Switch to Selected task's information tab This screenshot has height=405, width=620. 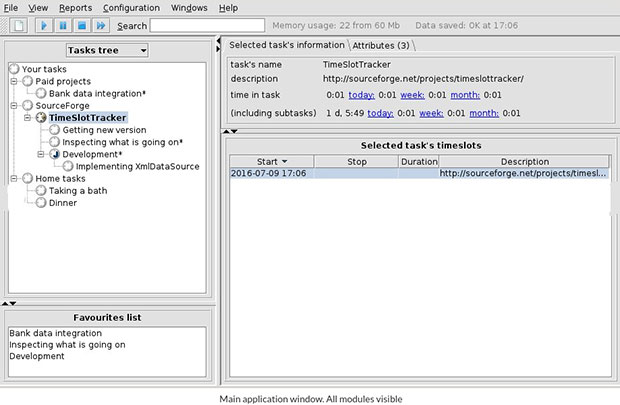click(x=287, y=45)
